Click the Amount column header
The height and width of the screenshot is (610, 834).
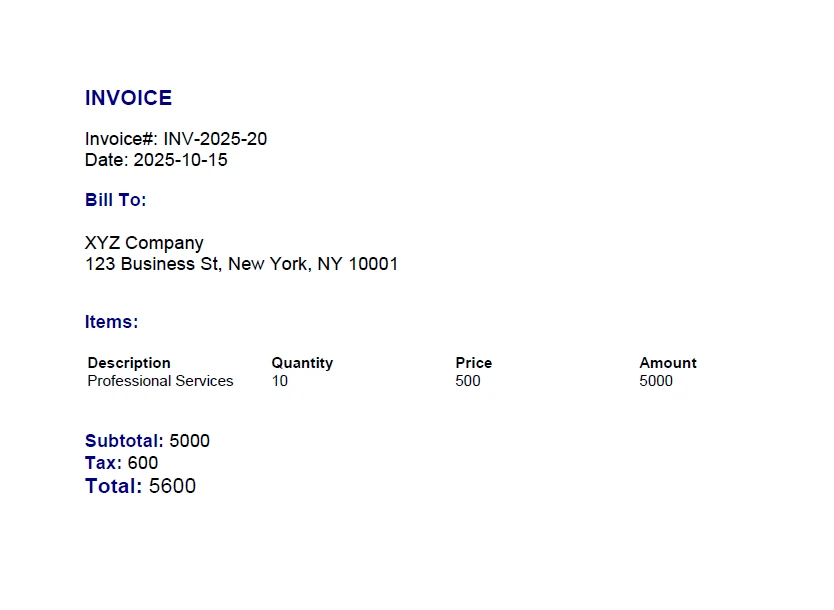tap(668, 363)
